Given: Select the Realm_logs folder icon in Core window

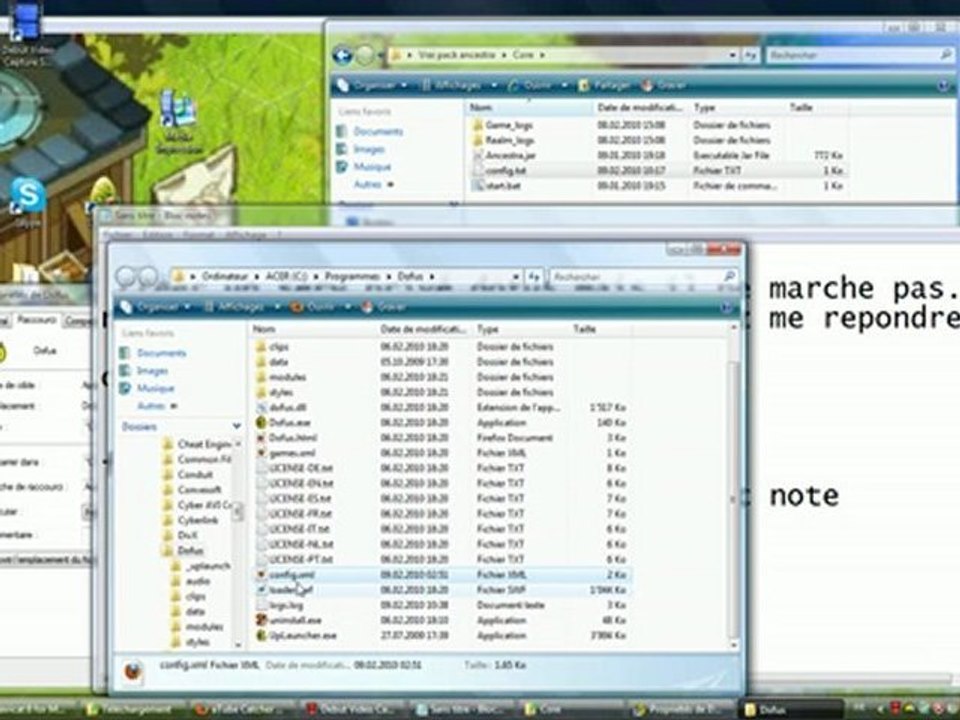Looking at the screenshot, I should click(x=478, y=140).
